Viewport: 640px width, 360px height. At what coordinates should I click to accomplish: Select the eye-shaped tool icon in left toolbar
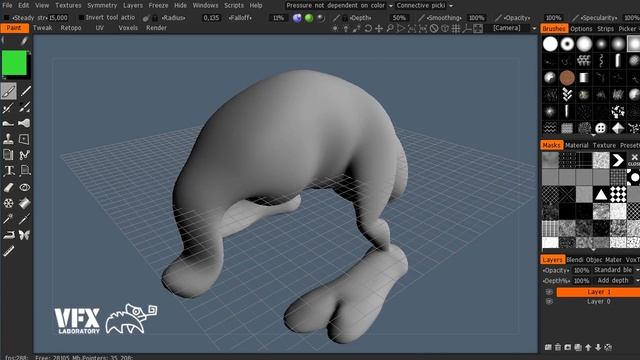[x=24, y=187]
